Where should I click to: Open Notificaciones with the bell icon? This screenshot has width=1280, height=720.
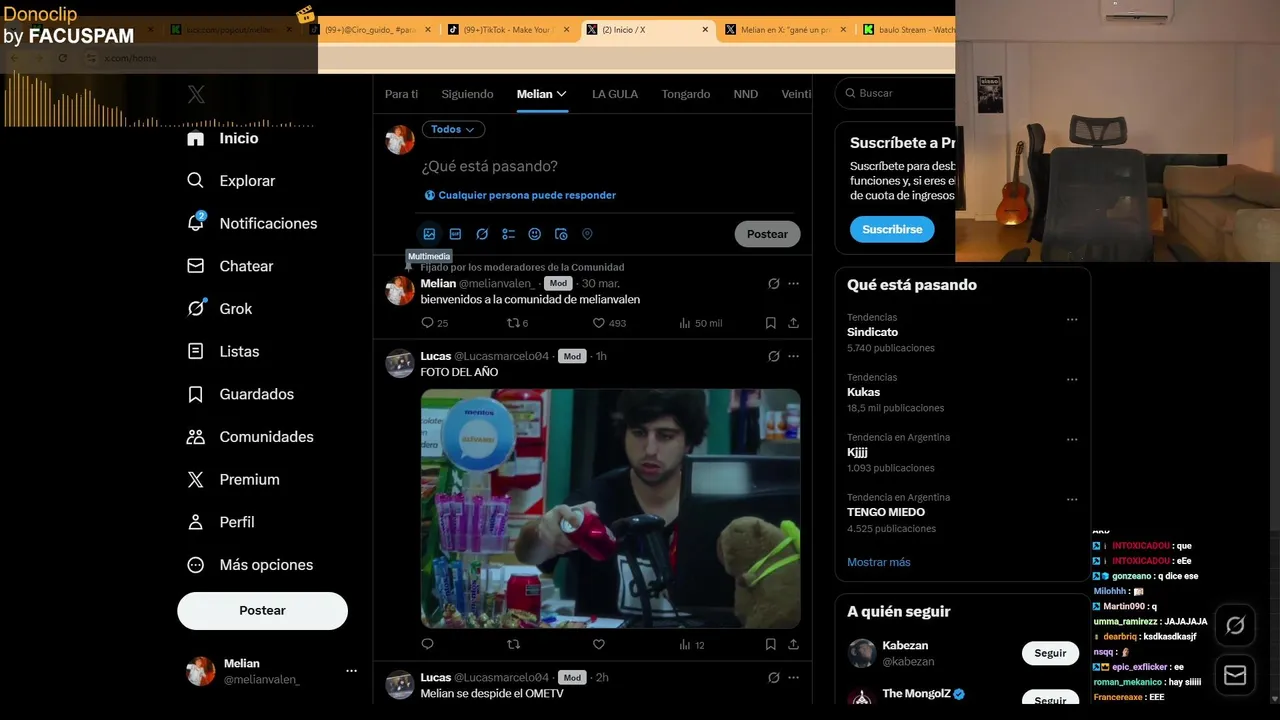pos(252,224)
